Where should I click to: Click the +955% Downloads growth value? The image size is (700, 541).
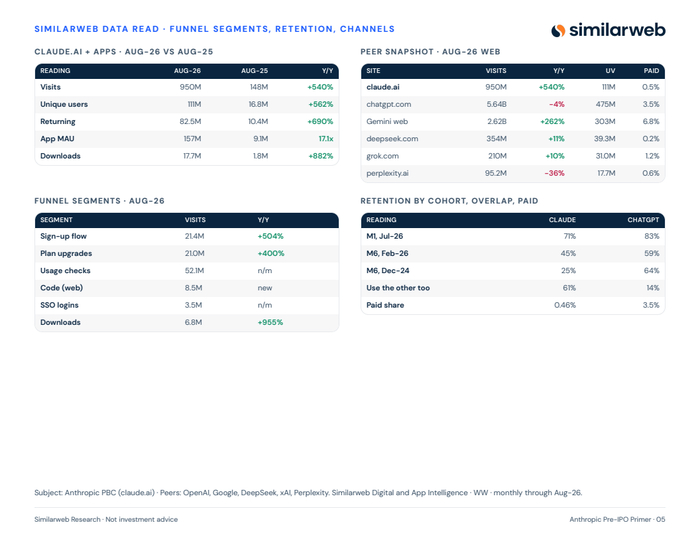point(270,322)
